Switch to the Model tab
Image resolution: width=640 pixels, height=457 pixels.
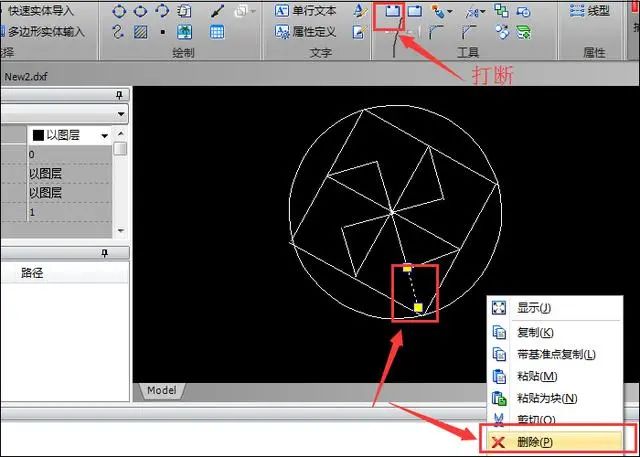pyautogui.click(x=162, y=390)
